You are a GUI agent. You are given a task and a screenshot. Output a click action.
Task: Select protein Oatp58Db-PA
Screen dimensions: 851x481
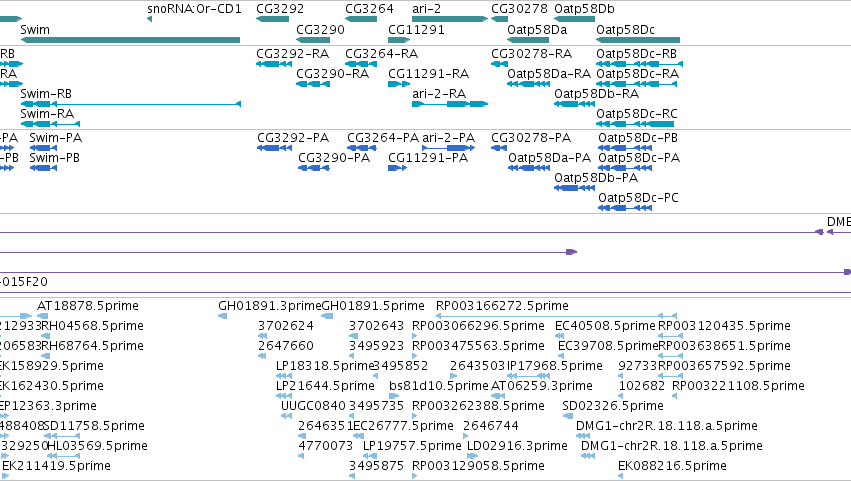tap(575, 188)
